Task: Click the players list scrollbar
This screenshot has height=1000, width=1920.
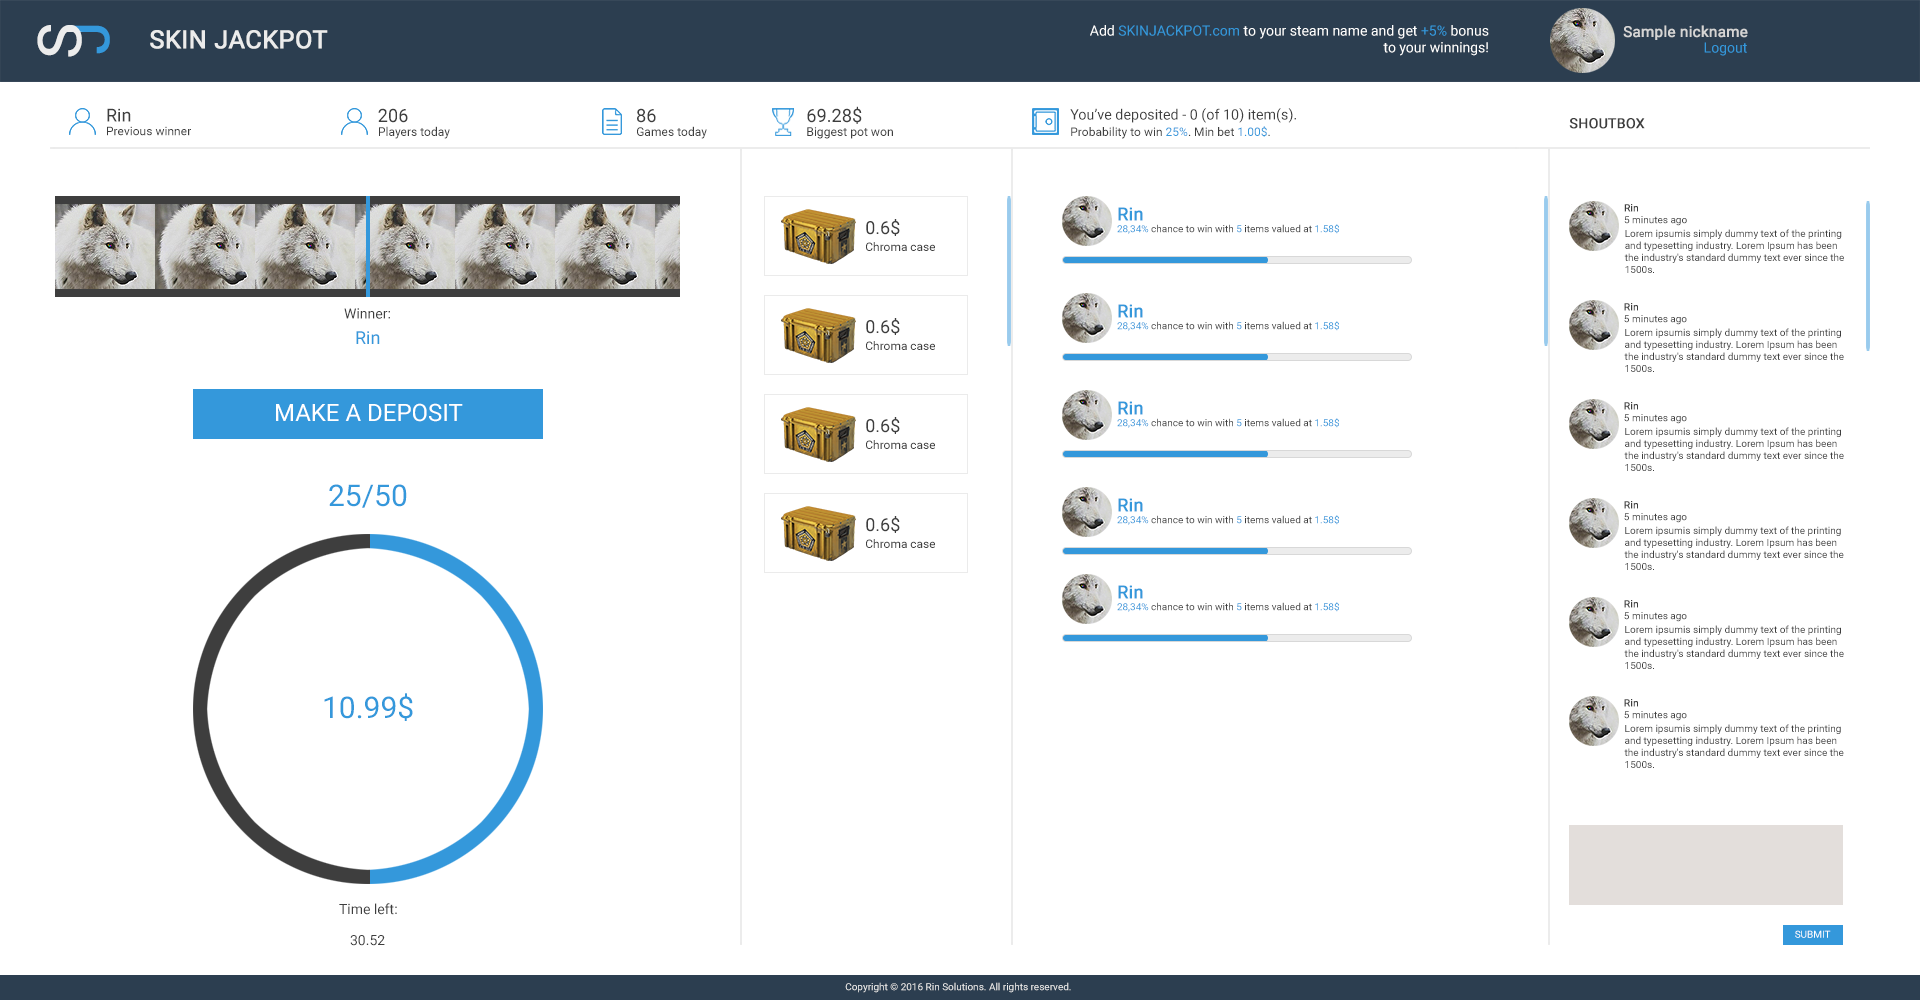Action: coord(1546,271)
